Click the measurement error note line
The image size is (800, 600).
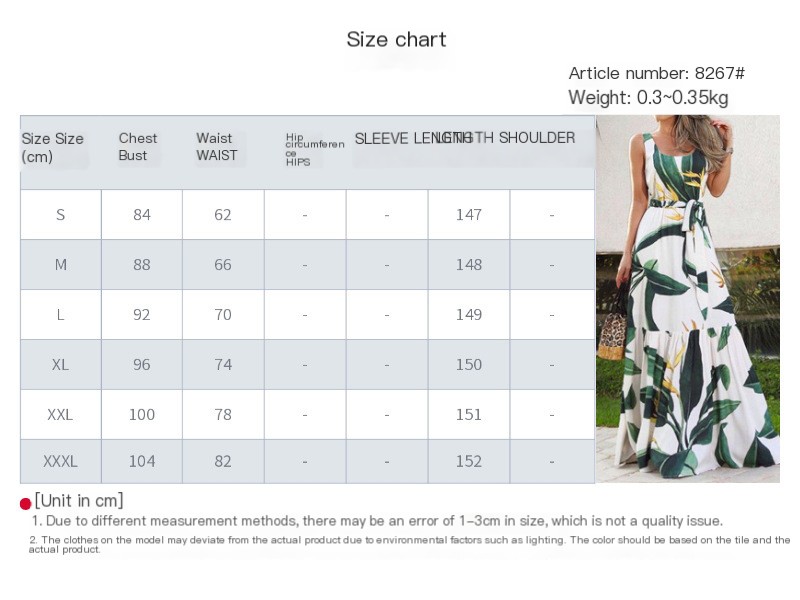point(377,521)
